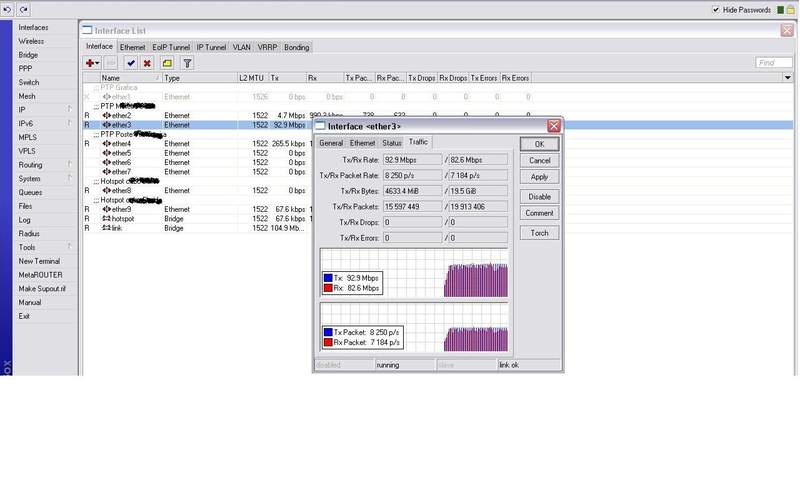Image resolution: width=800 pixels, height=500 pixels.
Task: Click the blue Tx Packet legend swatch
Action: click(328, 332)
